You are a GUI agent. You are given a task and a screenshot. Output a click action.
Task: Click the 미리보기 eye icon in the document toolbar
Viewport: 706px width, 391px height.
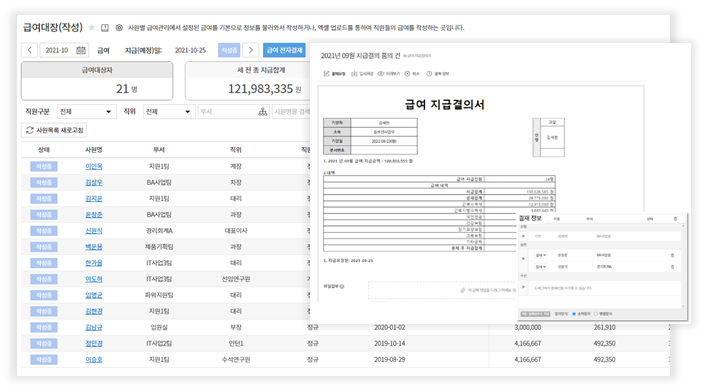[x=381, y=73]
